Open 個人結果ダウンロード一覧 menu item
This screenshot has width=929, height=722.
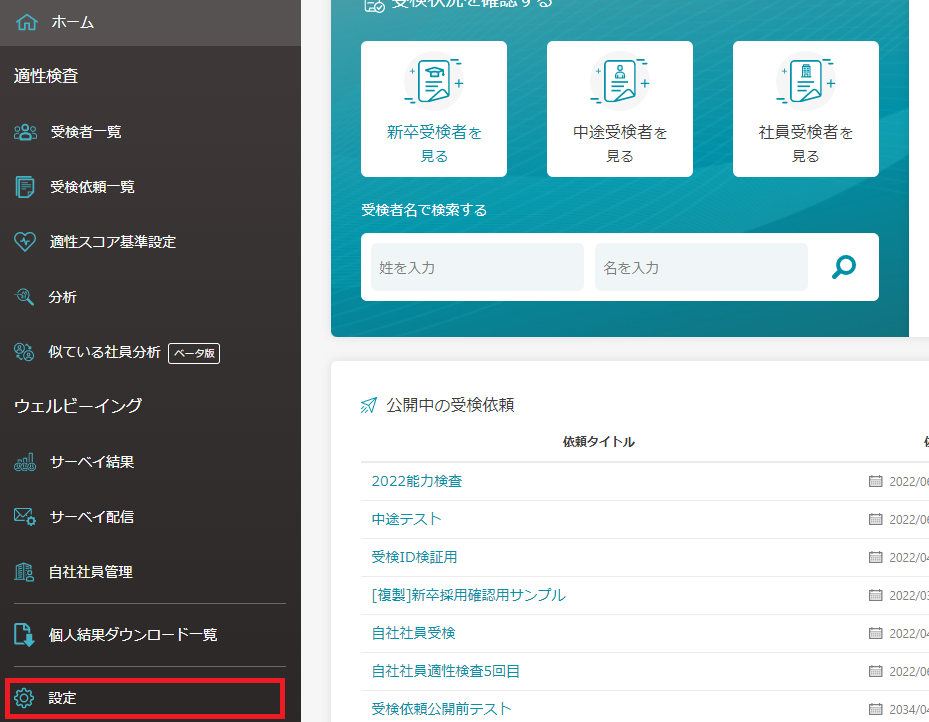(132, 635)
